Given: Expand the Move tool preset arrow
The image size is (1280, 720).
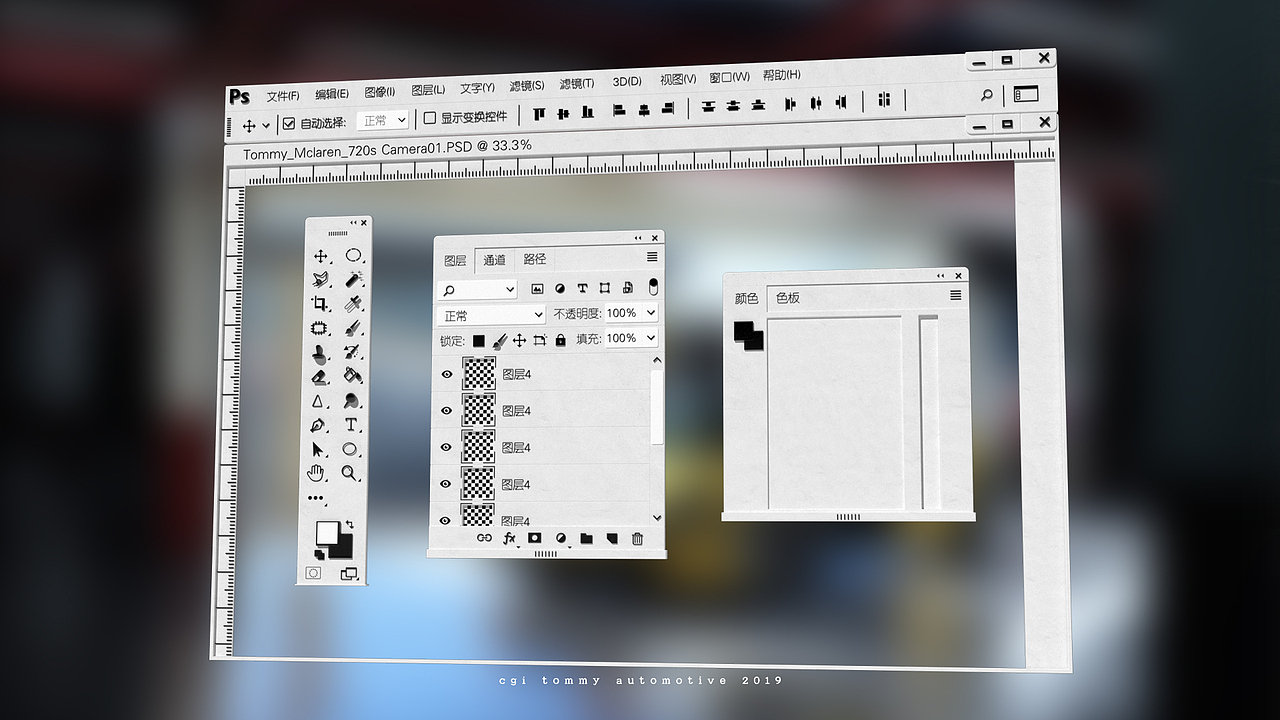Looking at the screenshot, I should 266,126.
